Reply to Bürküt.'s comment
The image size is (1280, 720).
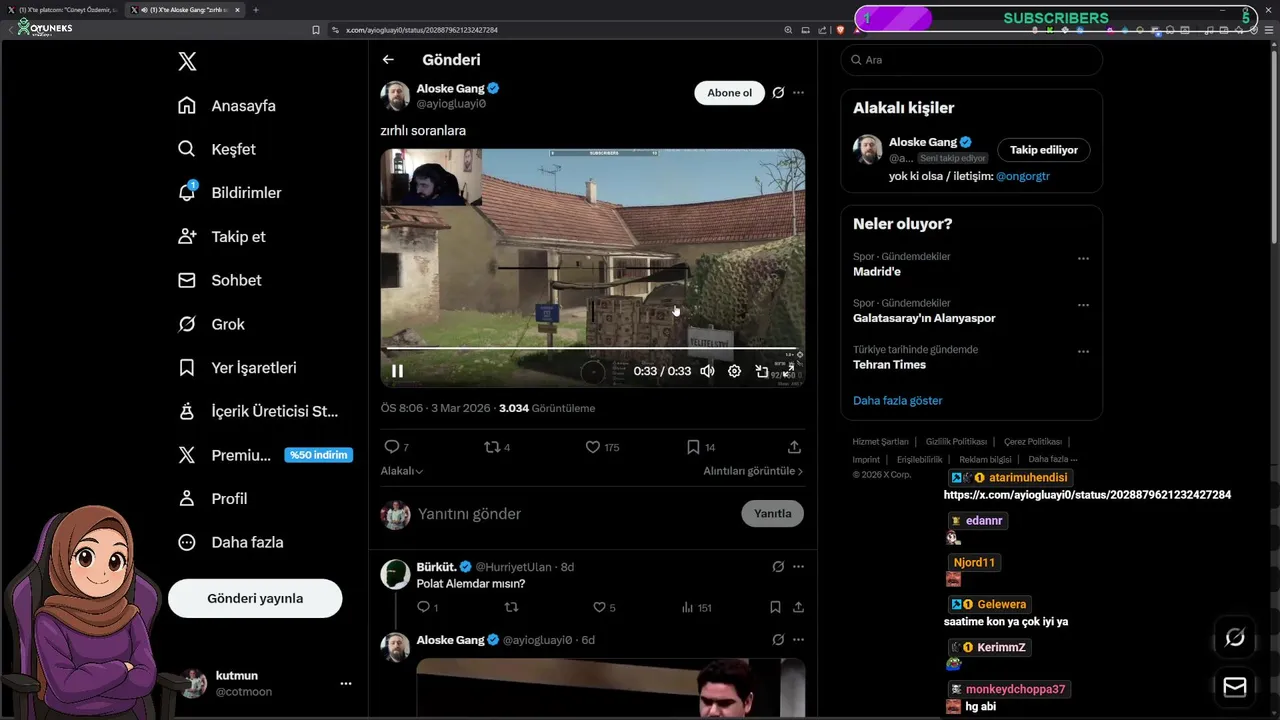[x=427, y=607]
